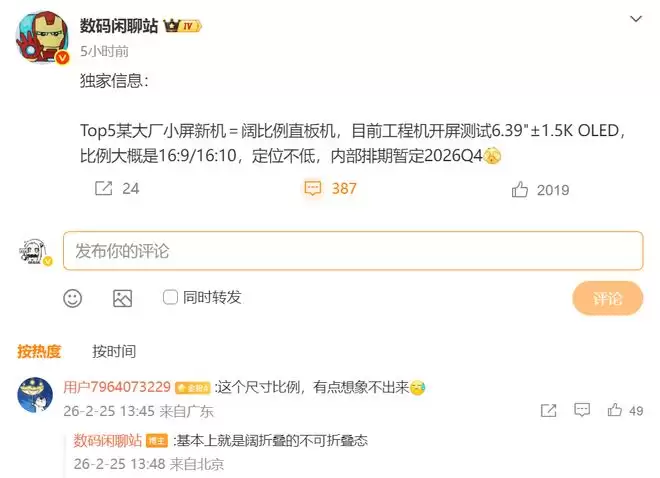Open the 数码闲聊站 post author name

(x=119, y=26)
